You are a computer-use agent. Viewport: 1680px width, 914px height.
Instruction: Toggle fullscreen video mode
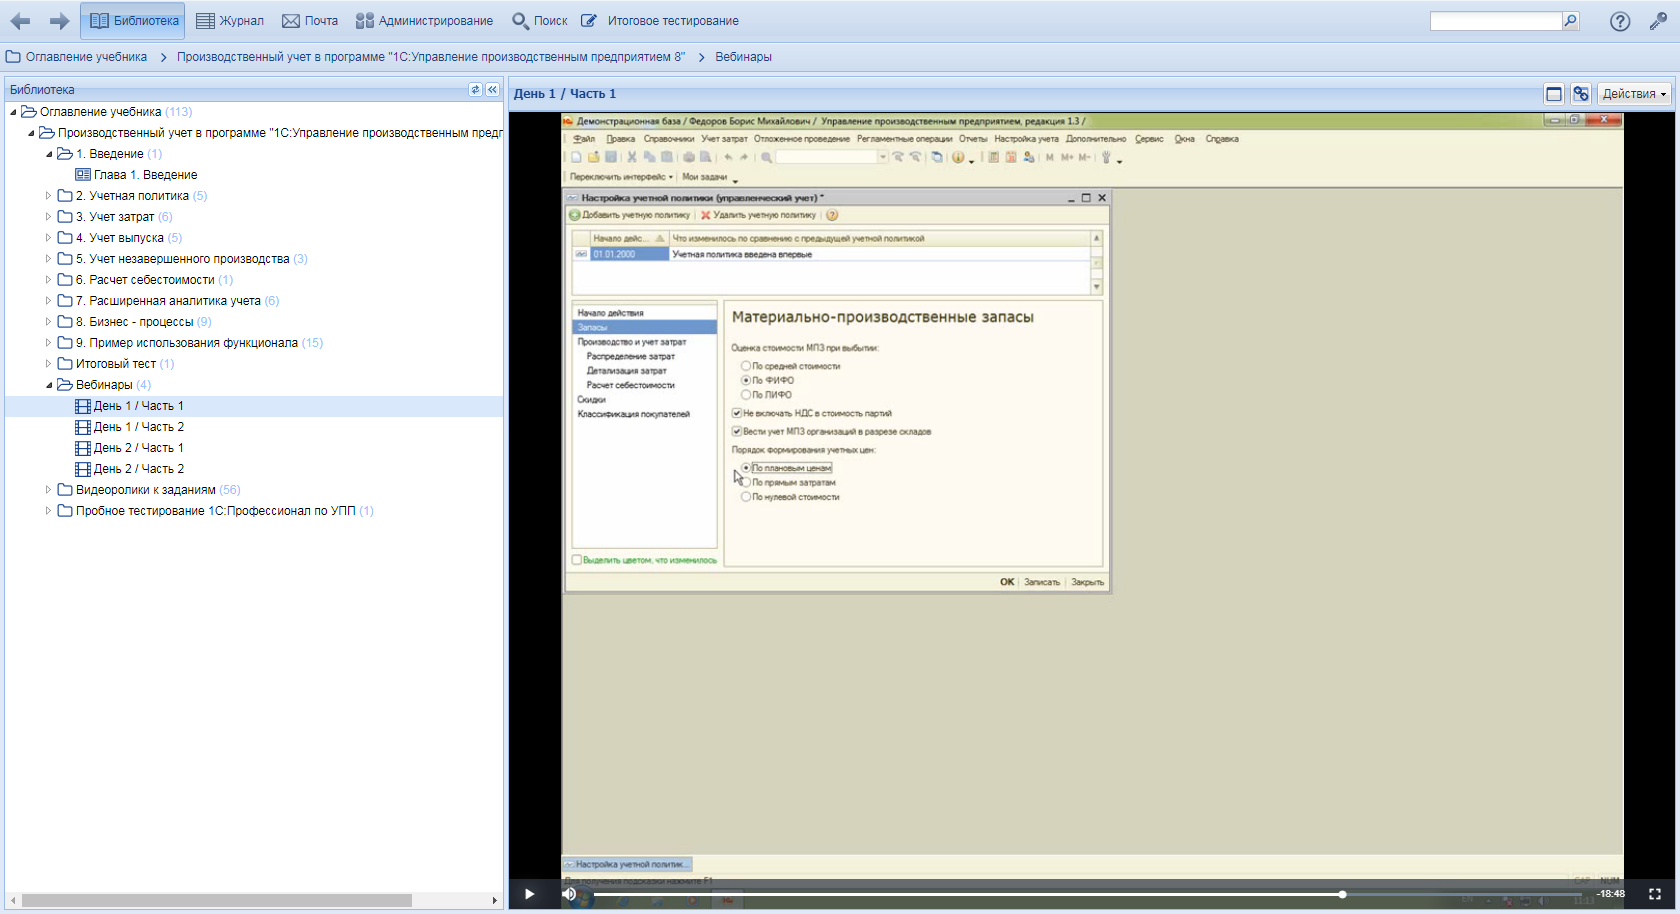1655,894
